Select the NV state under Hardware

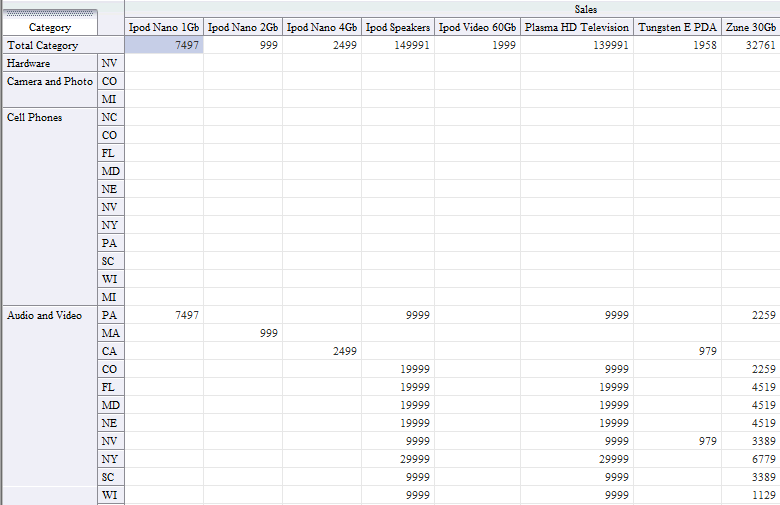111,63
